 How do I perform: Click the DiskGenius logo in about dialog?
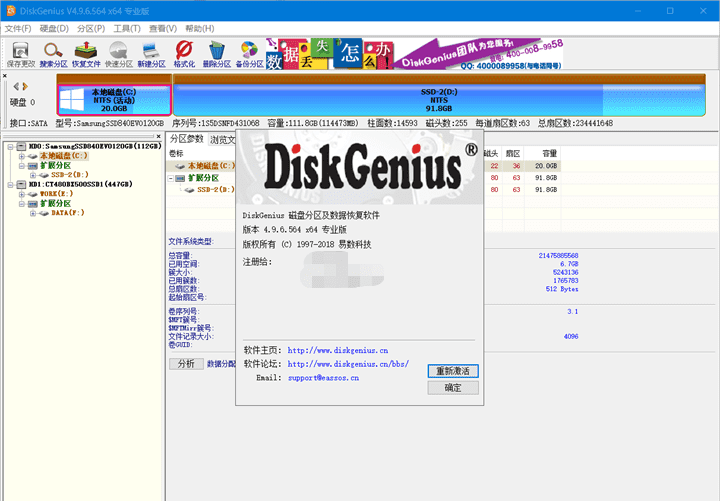(371, 167)
